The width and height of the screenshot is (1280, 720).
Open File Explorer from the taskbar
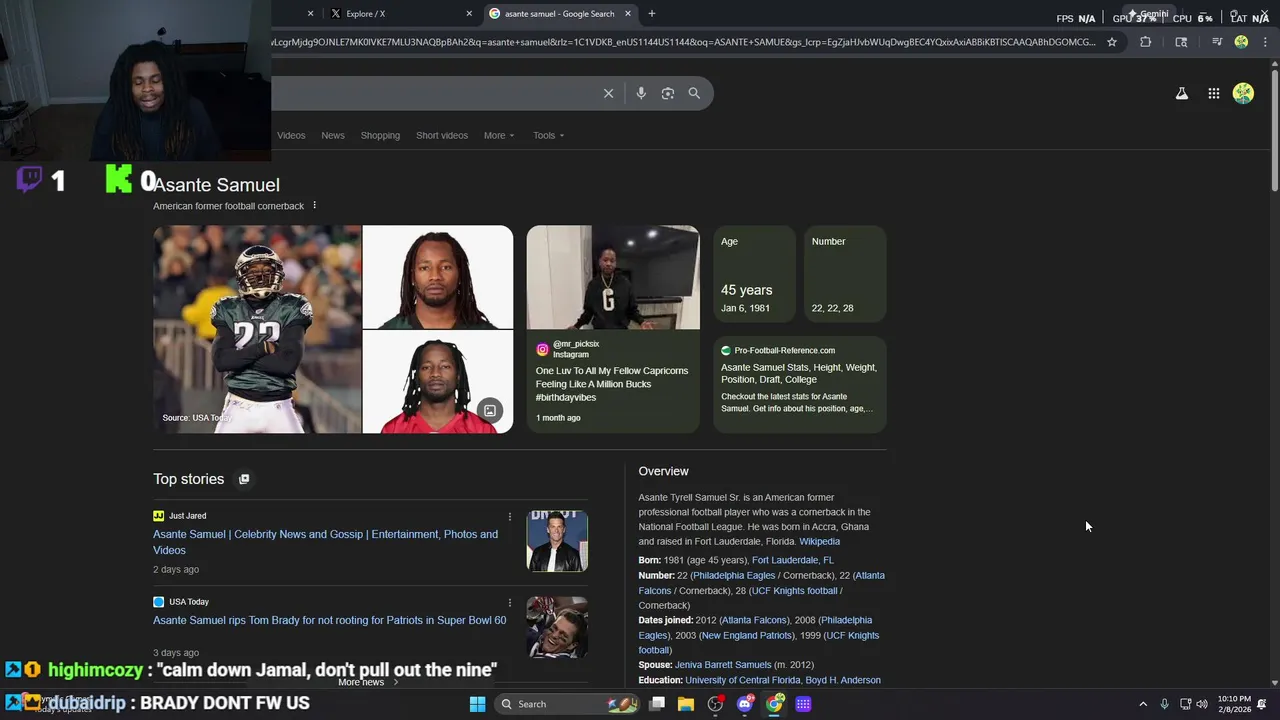tap(686, 704)
